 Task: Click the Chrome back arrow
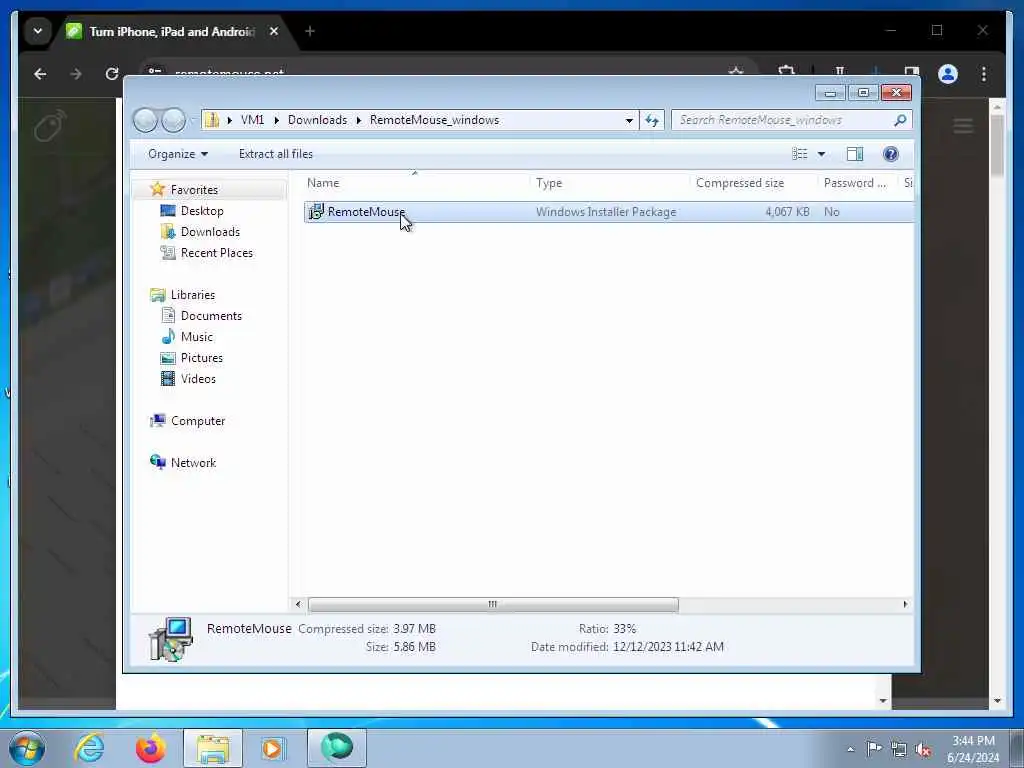[x=40, y=74]
